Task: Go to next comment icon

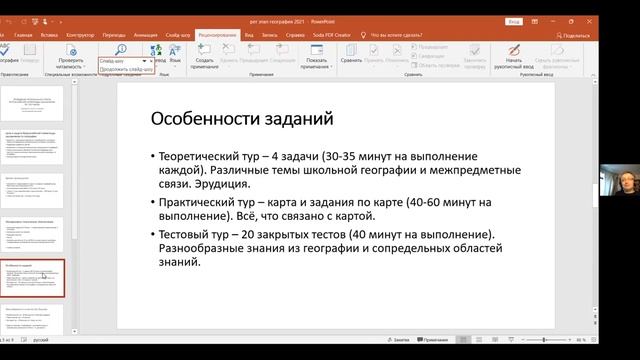Action: click(x=282, y=50)
